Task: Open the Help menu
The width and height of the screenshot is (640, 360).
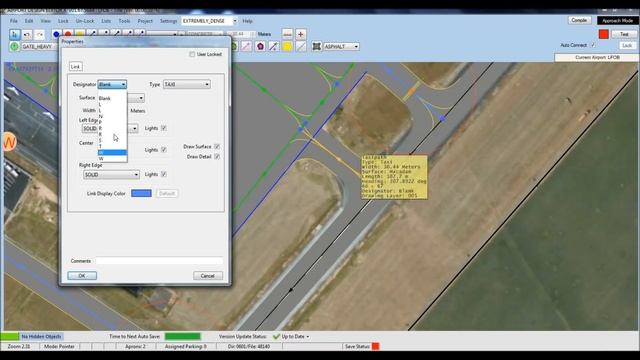Action: 247,21
